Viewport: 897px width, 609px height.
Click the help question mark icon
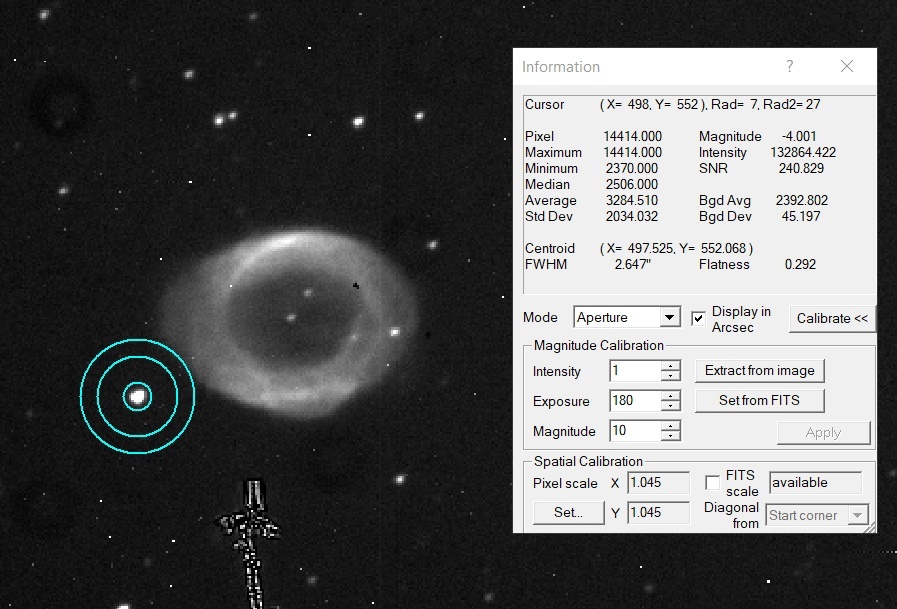pyautogui.click(x=789, y=66)
